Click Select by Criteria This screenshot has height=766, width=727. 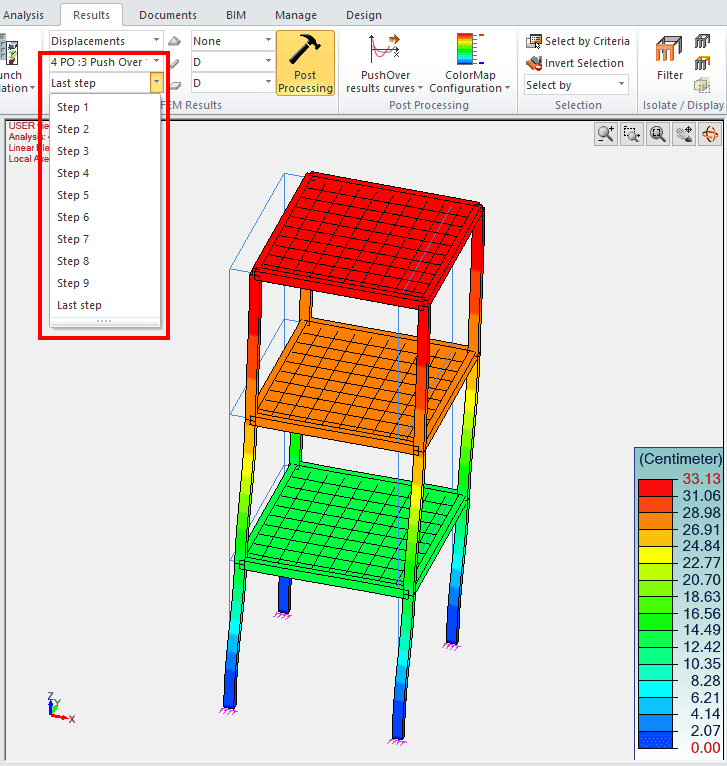click(578, 41)
